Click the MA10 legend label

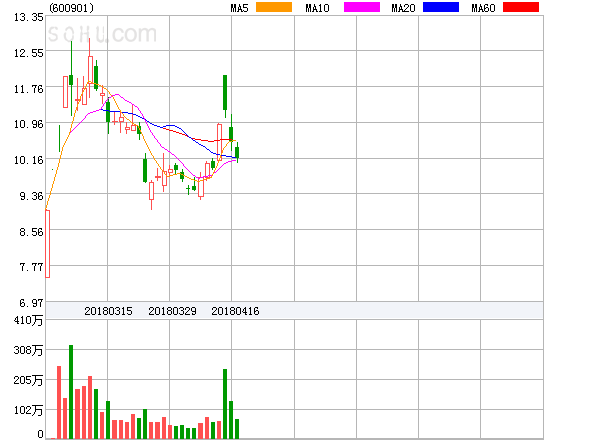pyautogui.click(x=317, y=8)
